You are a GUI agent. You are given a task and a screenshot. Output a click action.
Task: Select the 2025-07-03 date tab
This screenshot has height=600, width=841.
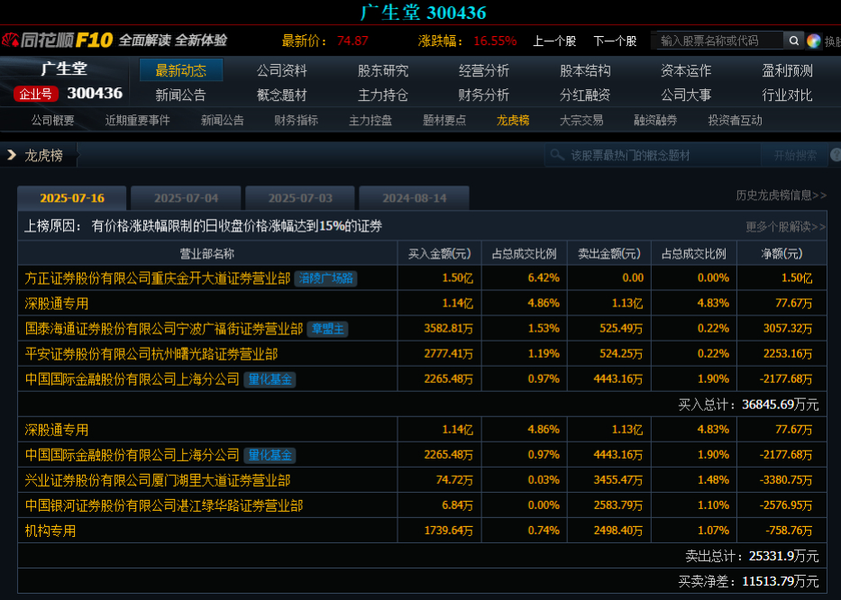click(300, 198)
